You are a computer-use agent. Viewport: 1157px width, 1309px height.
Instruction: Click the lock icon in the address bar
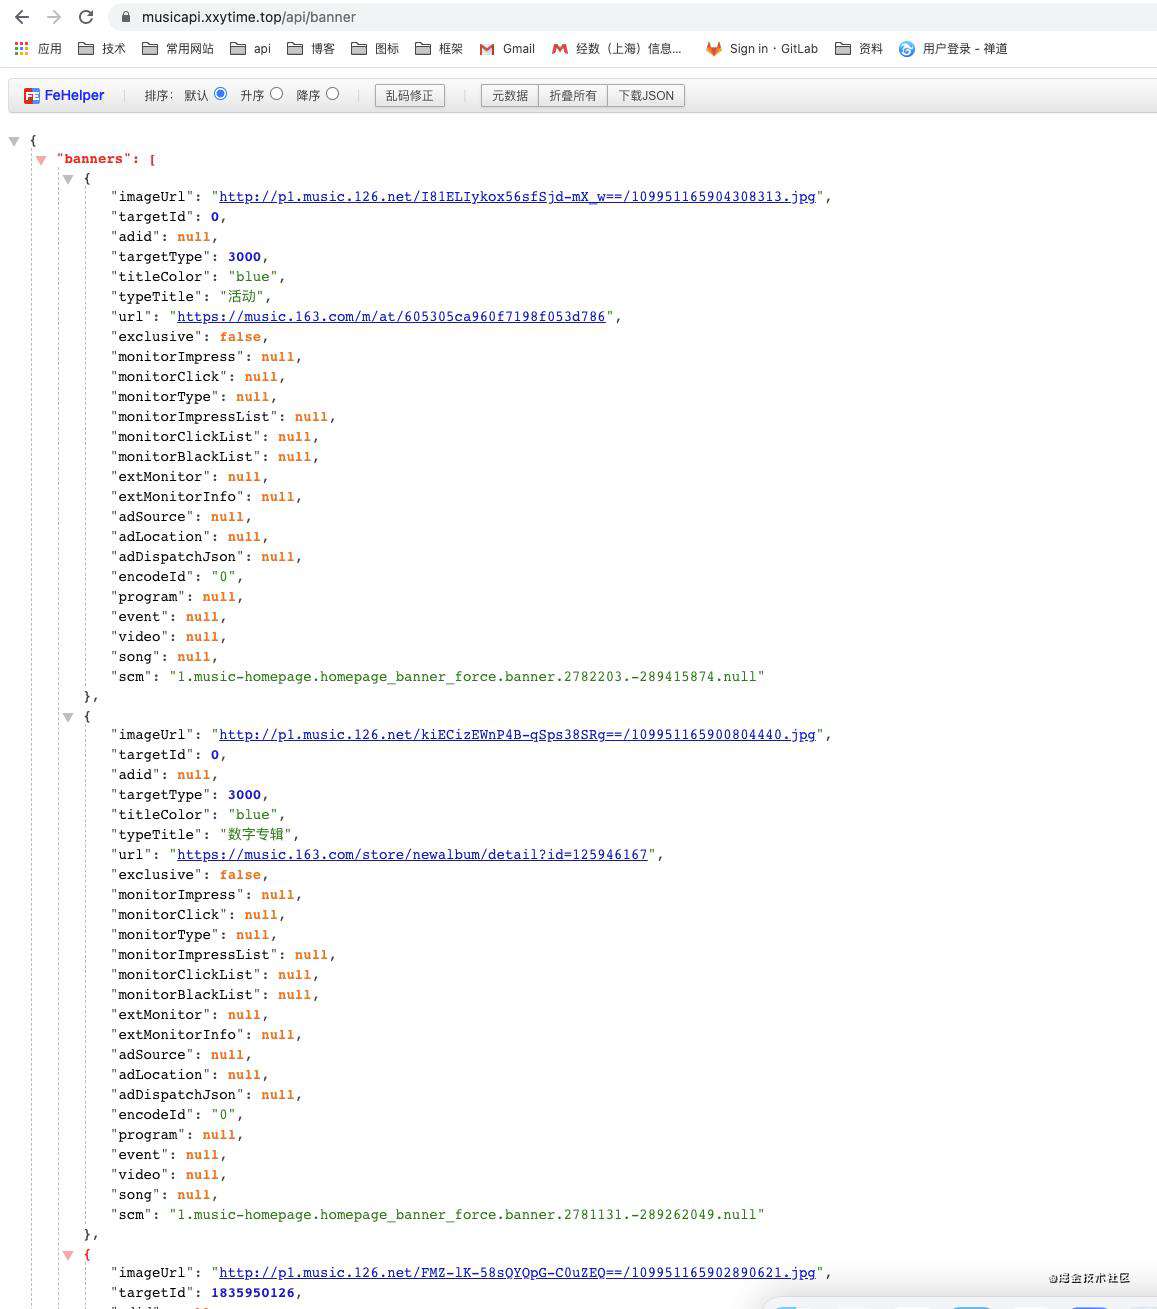(125, 17)
